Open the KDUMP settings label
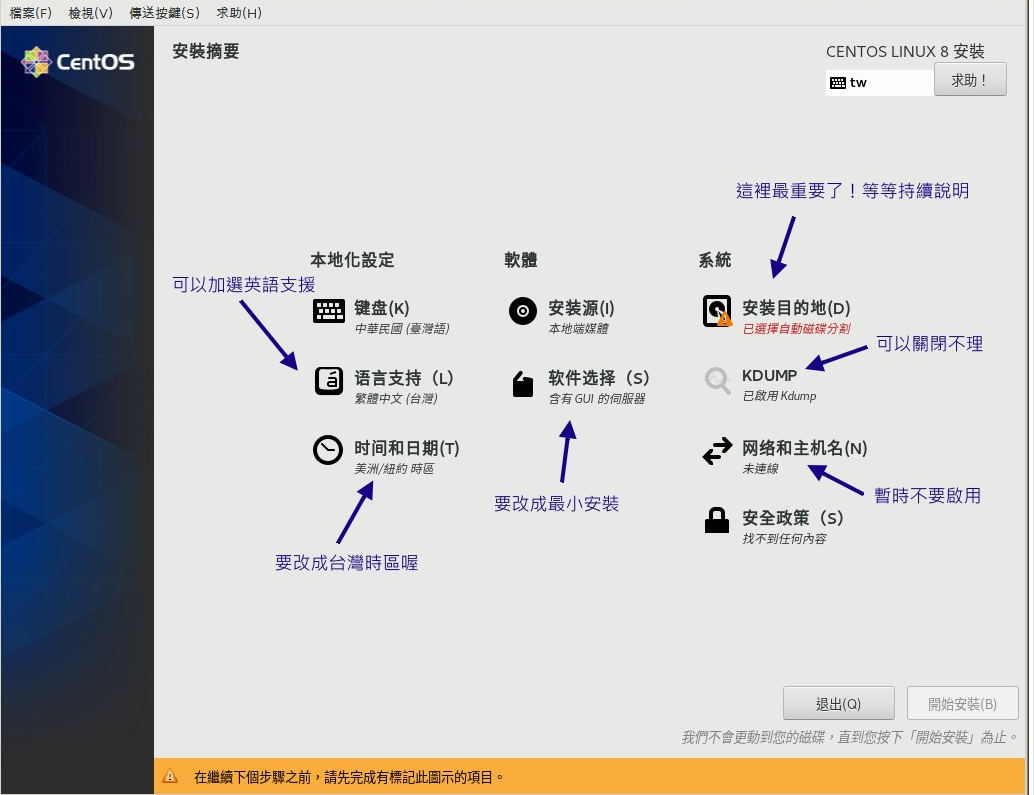Screen dimensions: 1034x795 coord(770,375)
